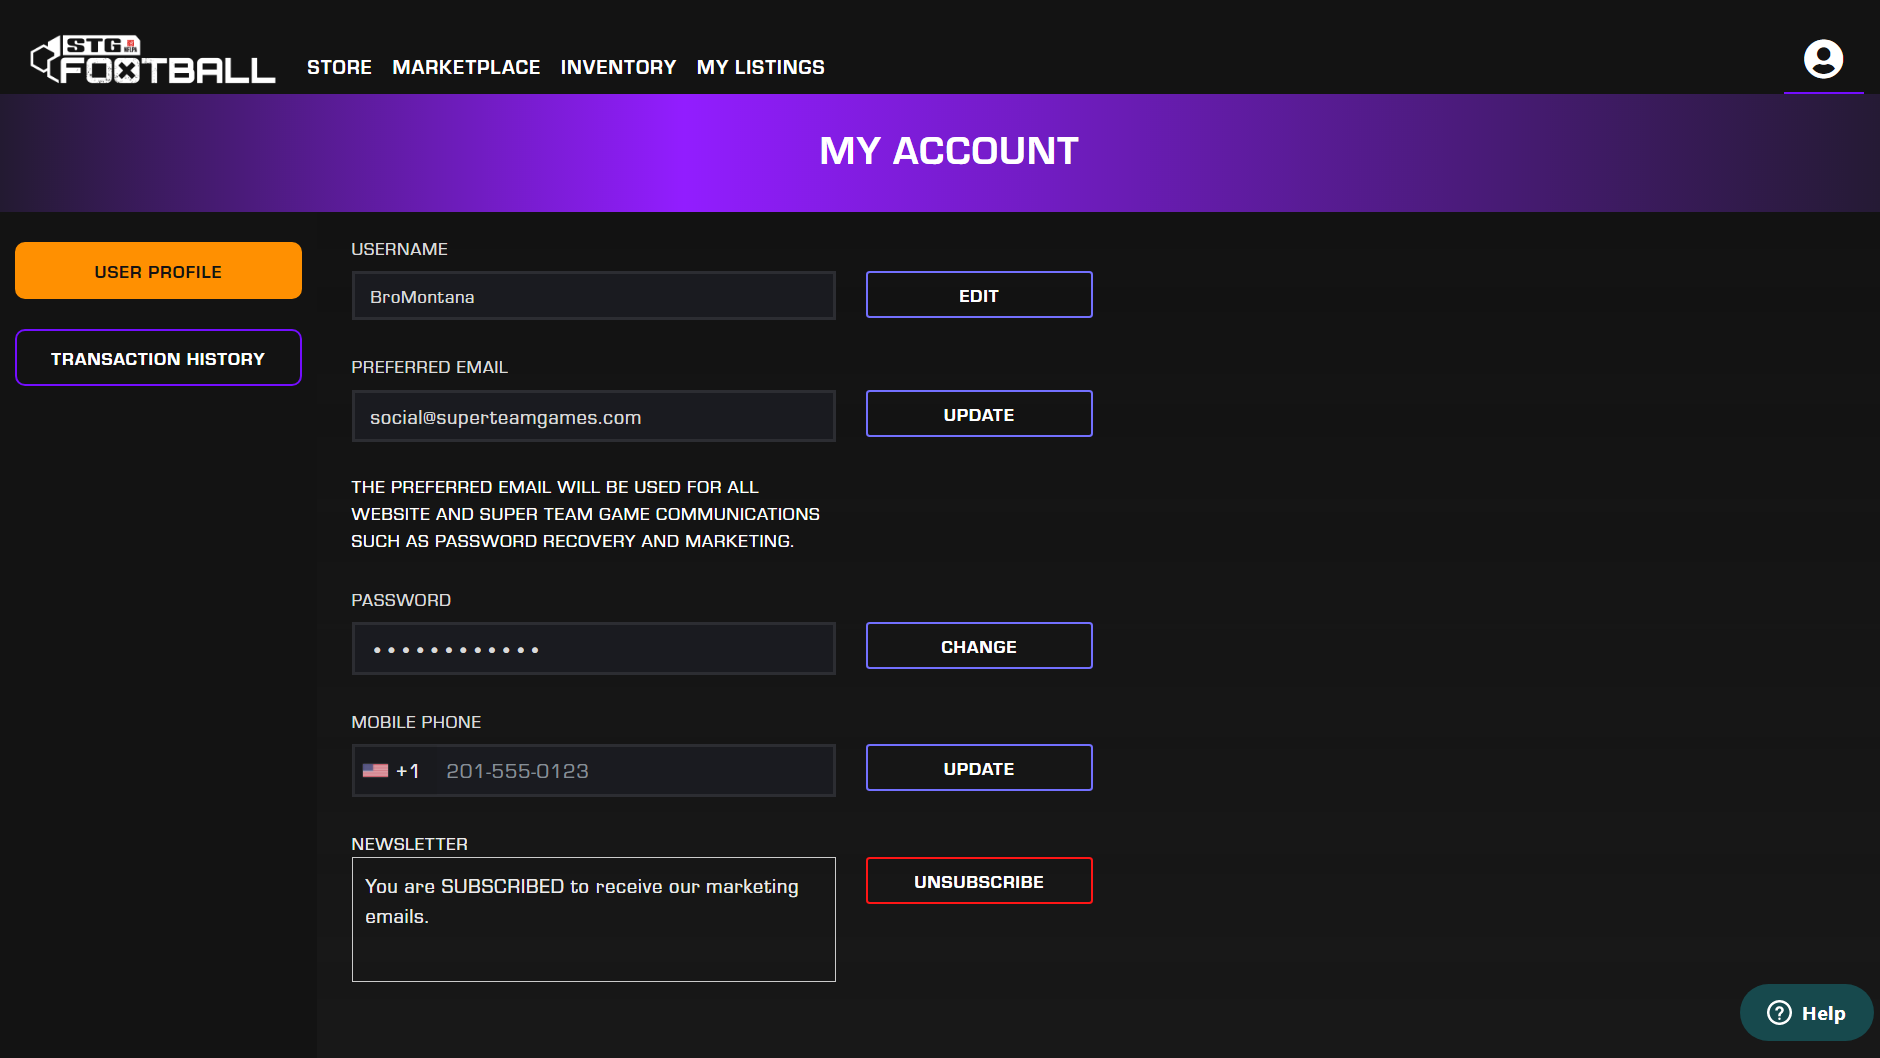Click the mobile phone number input

pyautogui.click(x=635, y=771)
